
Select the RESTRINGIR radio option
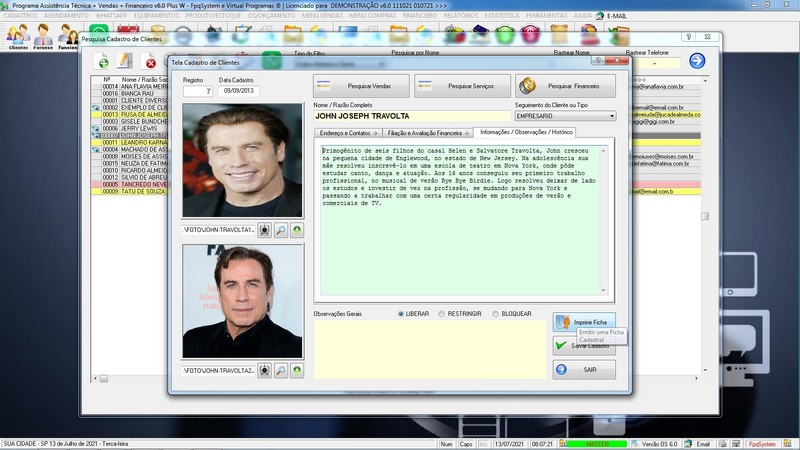coord(441,314)
